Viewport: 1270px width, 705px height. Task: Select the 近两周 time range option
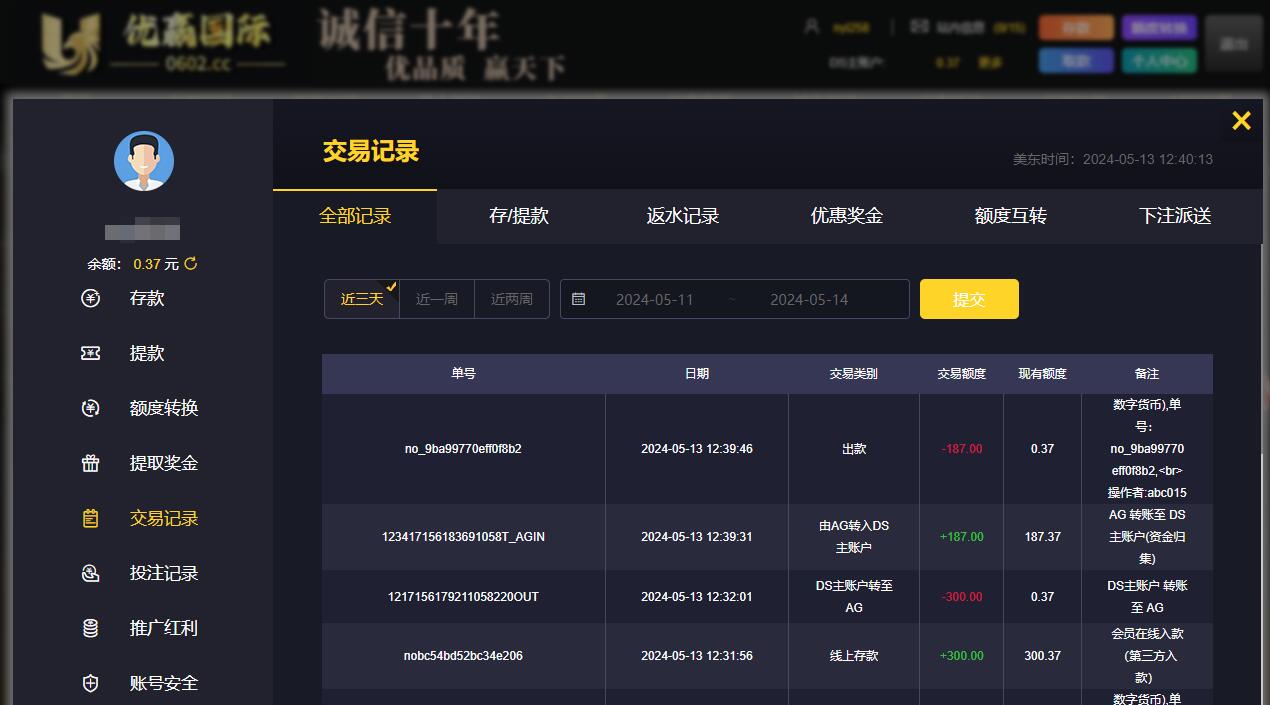click(x=511, y=299)
